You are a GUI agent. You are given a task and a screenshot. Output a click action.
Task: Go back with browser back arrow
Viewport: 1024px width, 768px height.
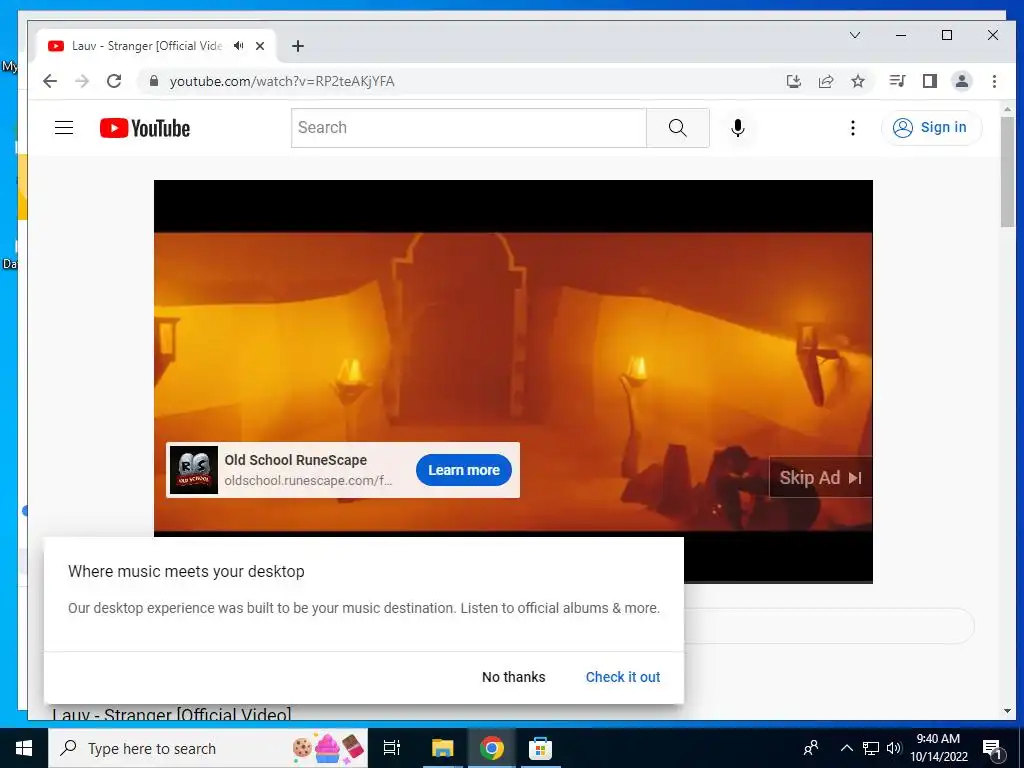50,81
